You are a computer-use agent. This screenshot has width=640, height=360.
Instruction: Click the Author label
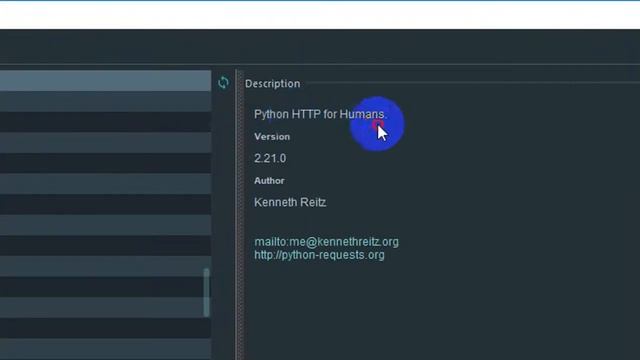(x=269, y=181)
